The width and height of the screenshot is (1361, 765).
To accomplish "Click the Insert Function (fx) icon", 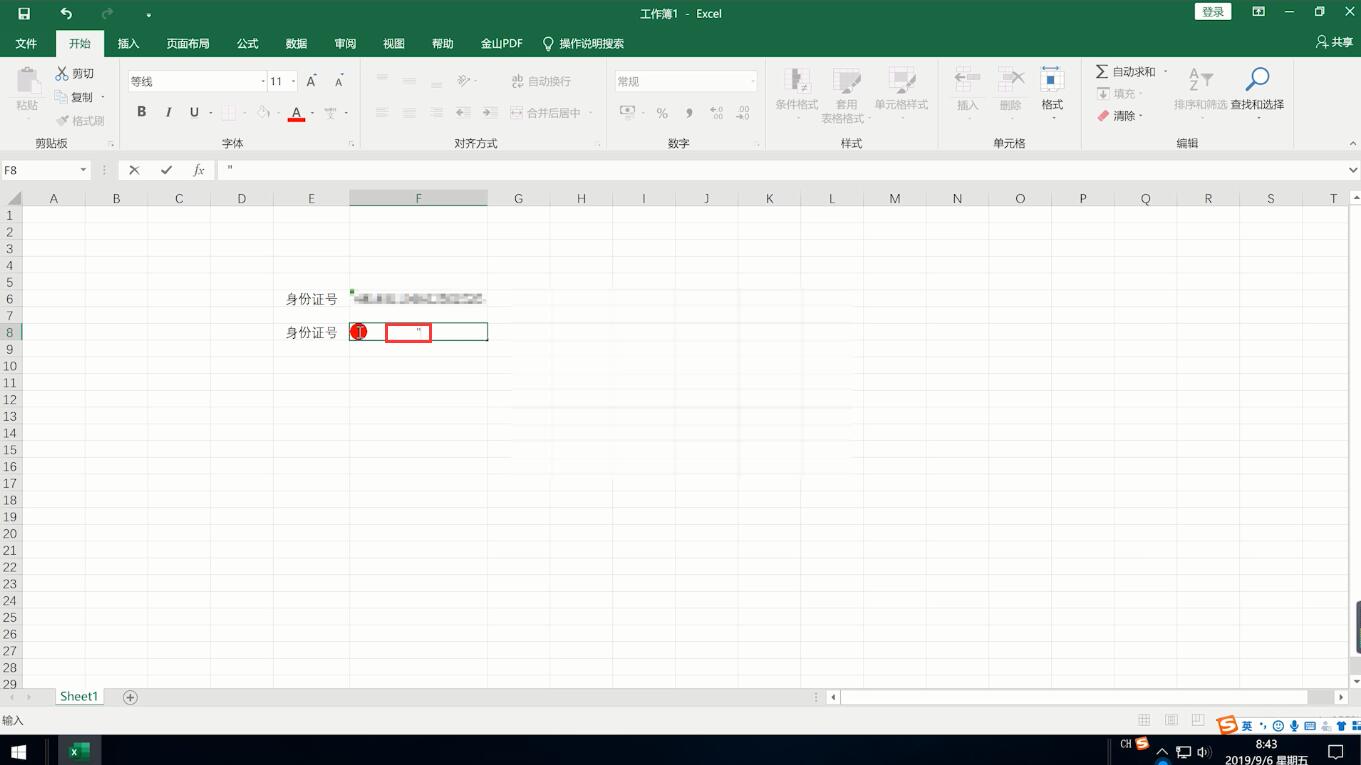I will (x=198, y=170).
